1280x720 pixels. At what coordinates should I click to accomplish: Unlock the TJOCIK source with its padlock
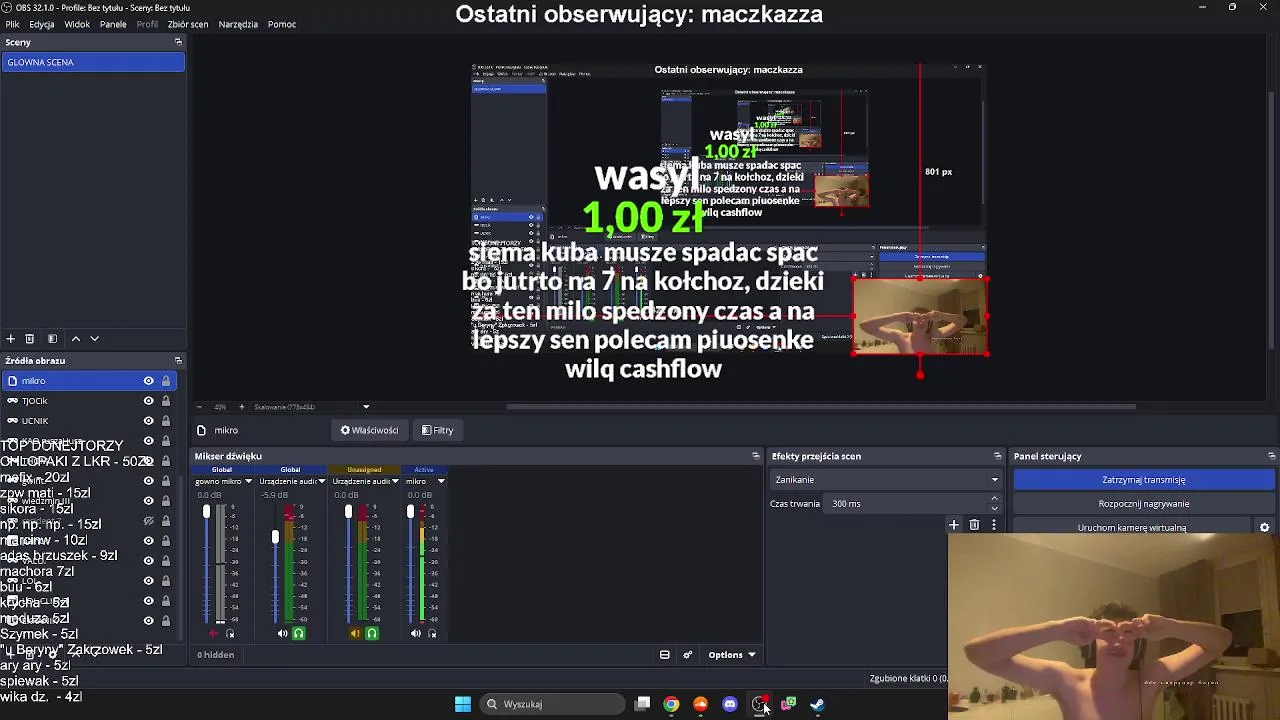click(166, 401)
